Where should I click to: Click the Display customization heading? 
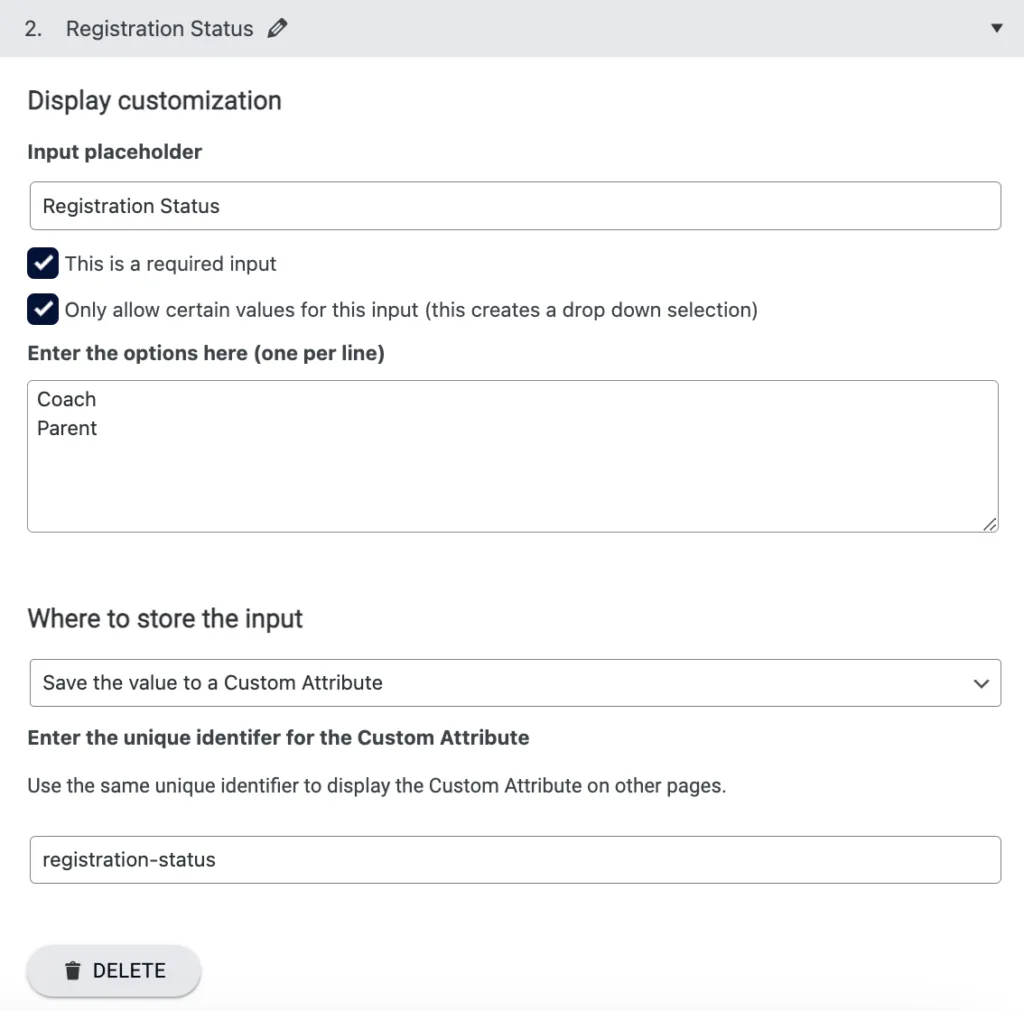click(154, 100)
